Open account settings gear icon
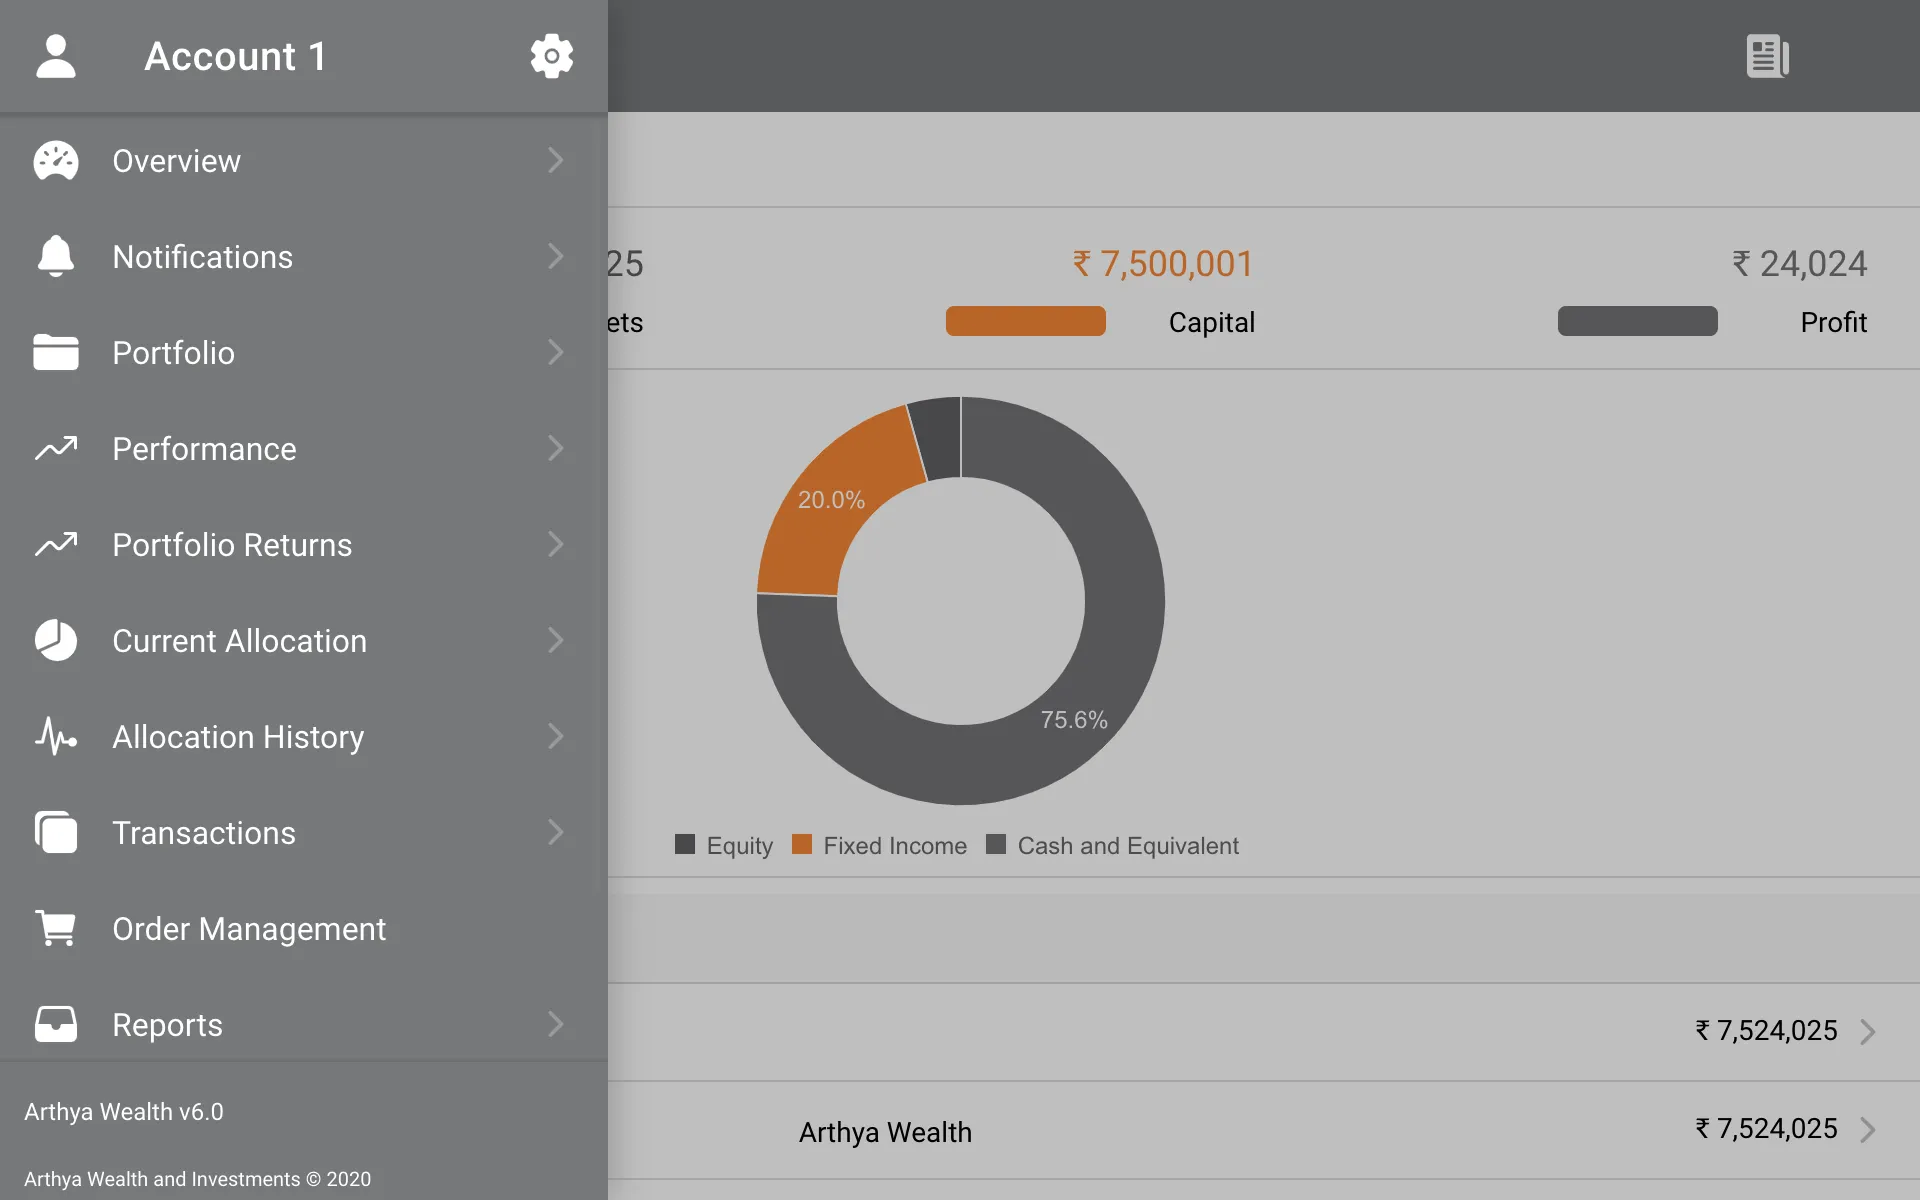1920x1200 pixels. pyautogui.click(x=552, y=55)
